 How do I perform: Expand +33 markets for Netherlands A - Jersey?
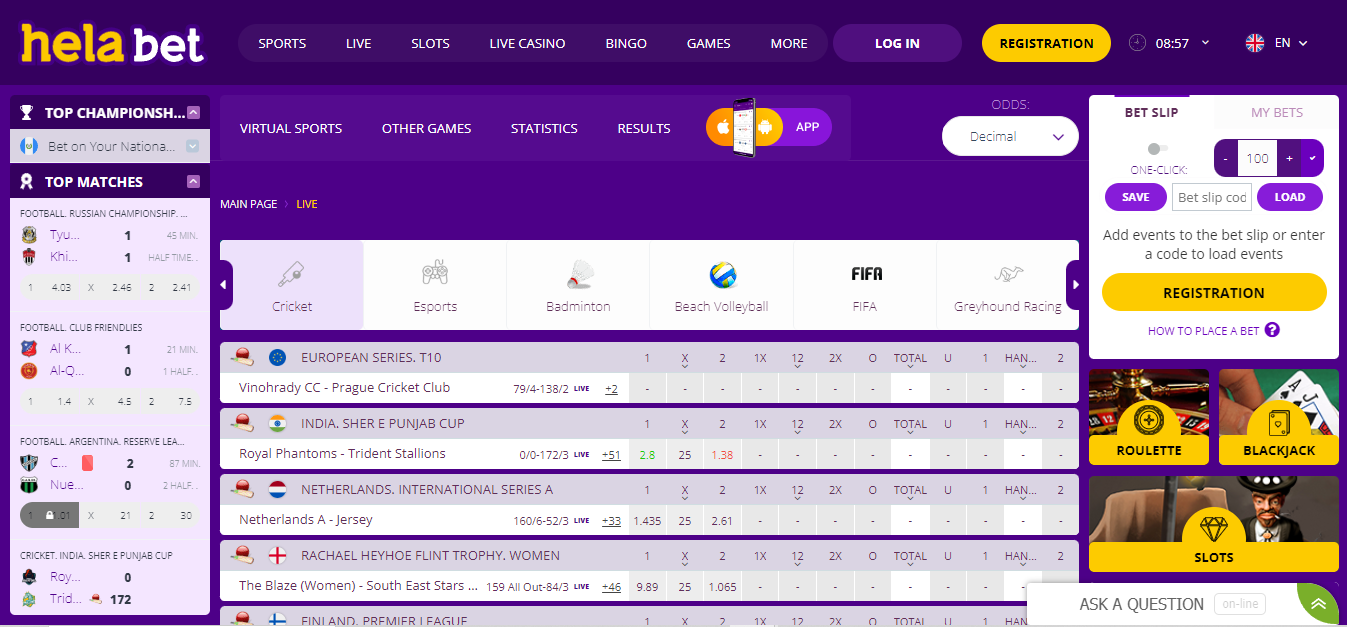click(611, 520)
